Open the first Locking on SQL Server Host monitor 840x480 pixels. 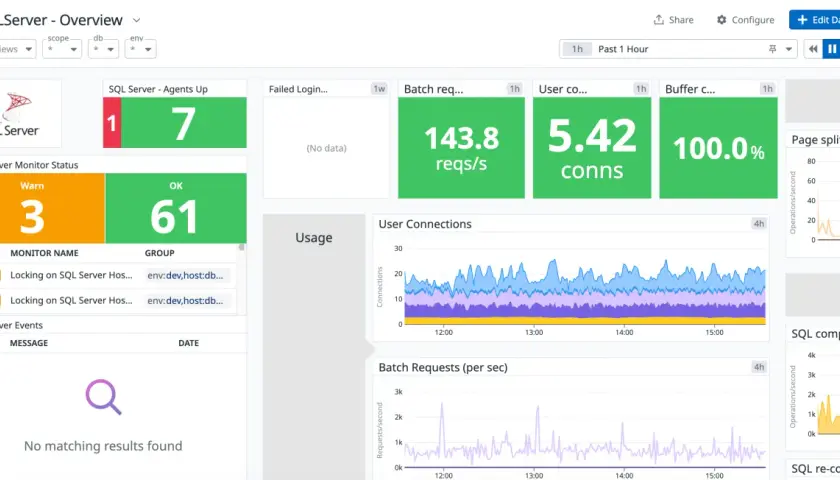pos(71,275)
